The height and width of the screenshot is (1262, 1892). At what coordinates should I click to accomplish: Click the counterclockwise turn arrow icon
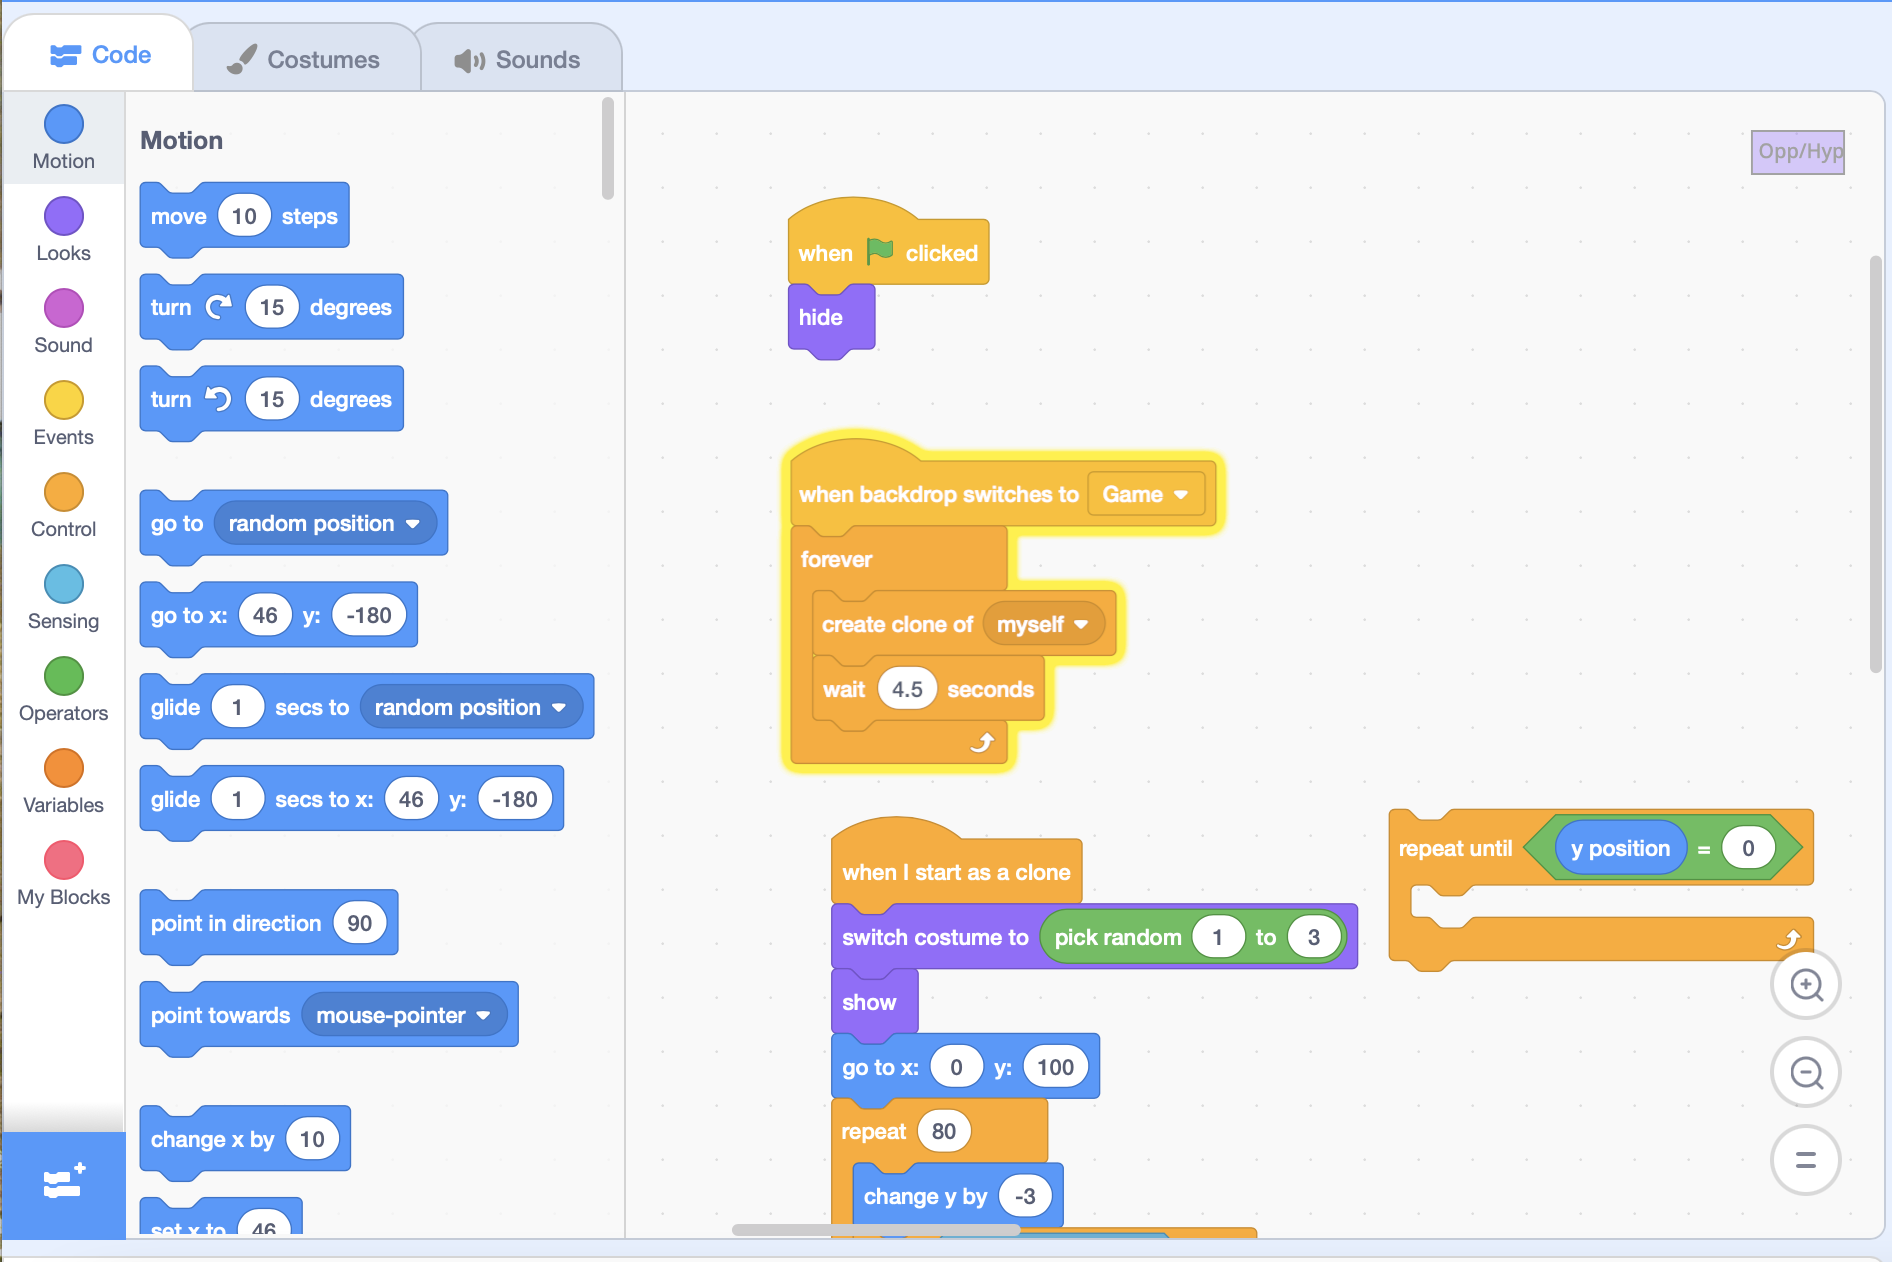pyautogui.click(x=219, y=399)
